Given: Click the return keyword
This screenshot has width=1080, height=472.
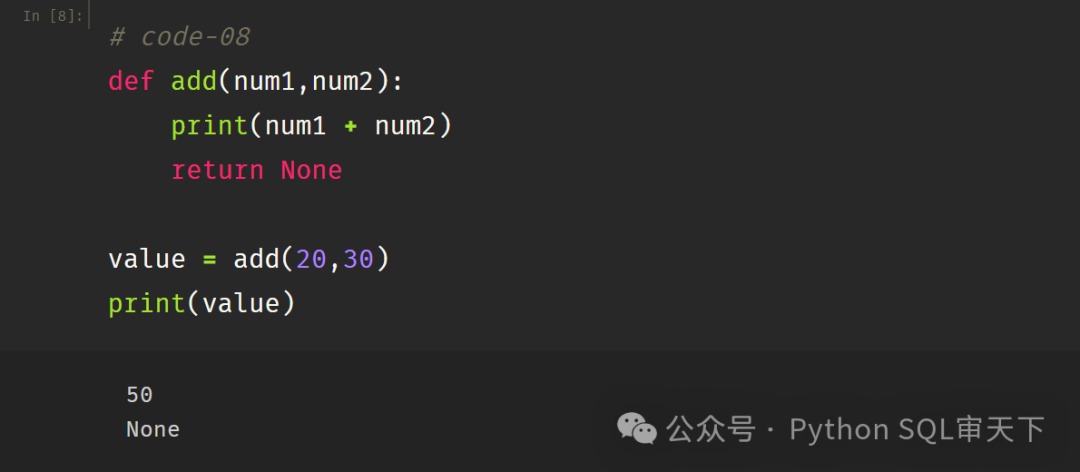Looking at the screenshot, I should click(x=218, y=170).
